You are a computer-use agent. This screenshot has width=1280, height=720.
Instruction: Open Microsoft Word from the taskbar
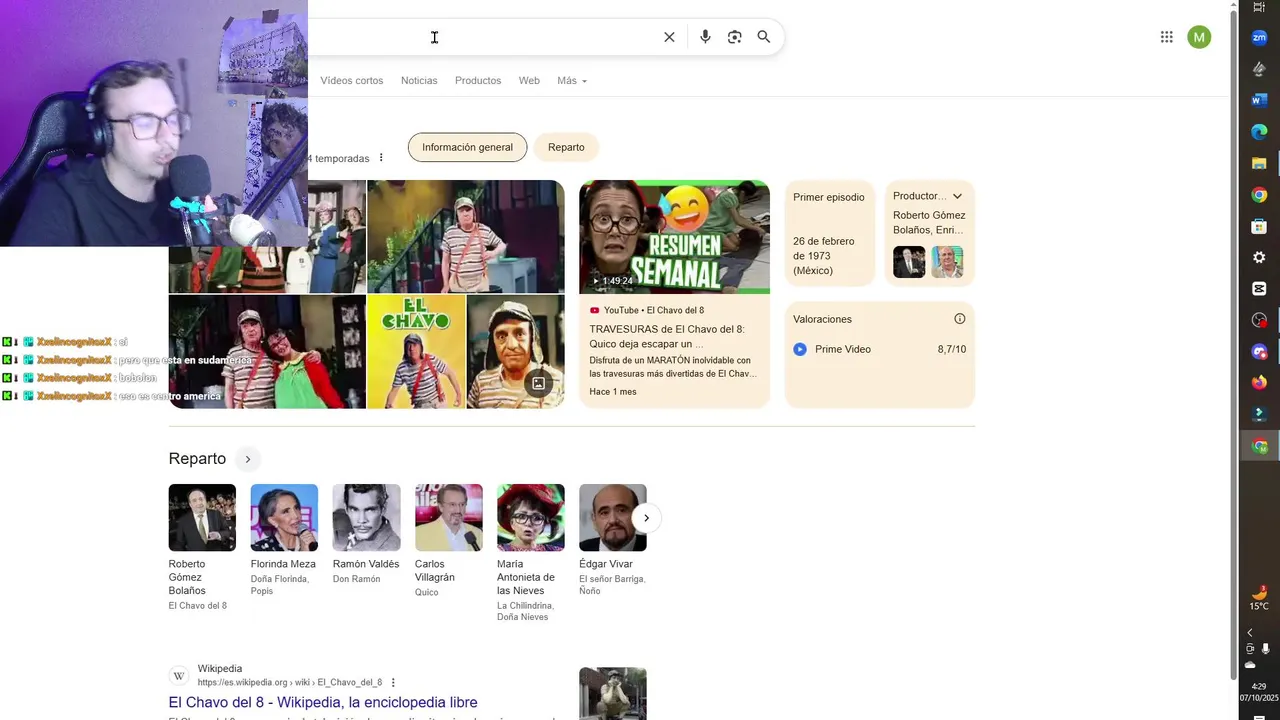pos(1259,100)
